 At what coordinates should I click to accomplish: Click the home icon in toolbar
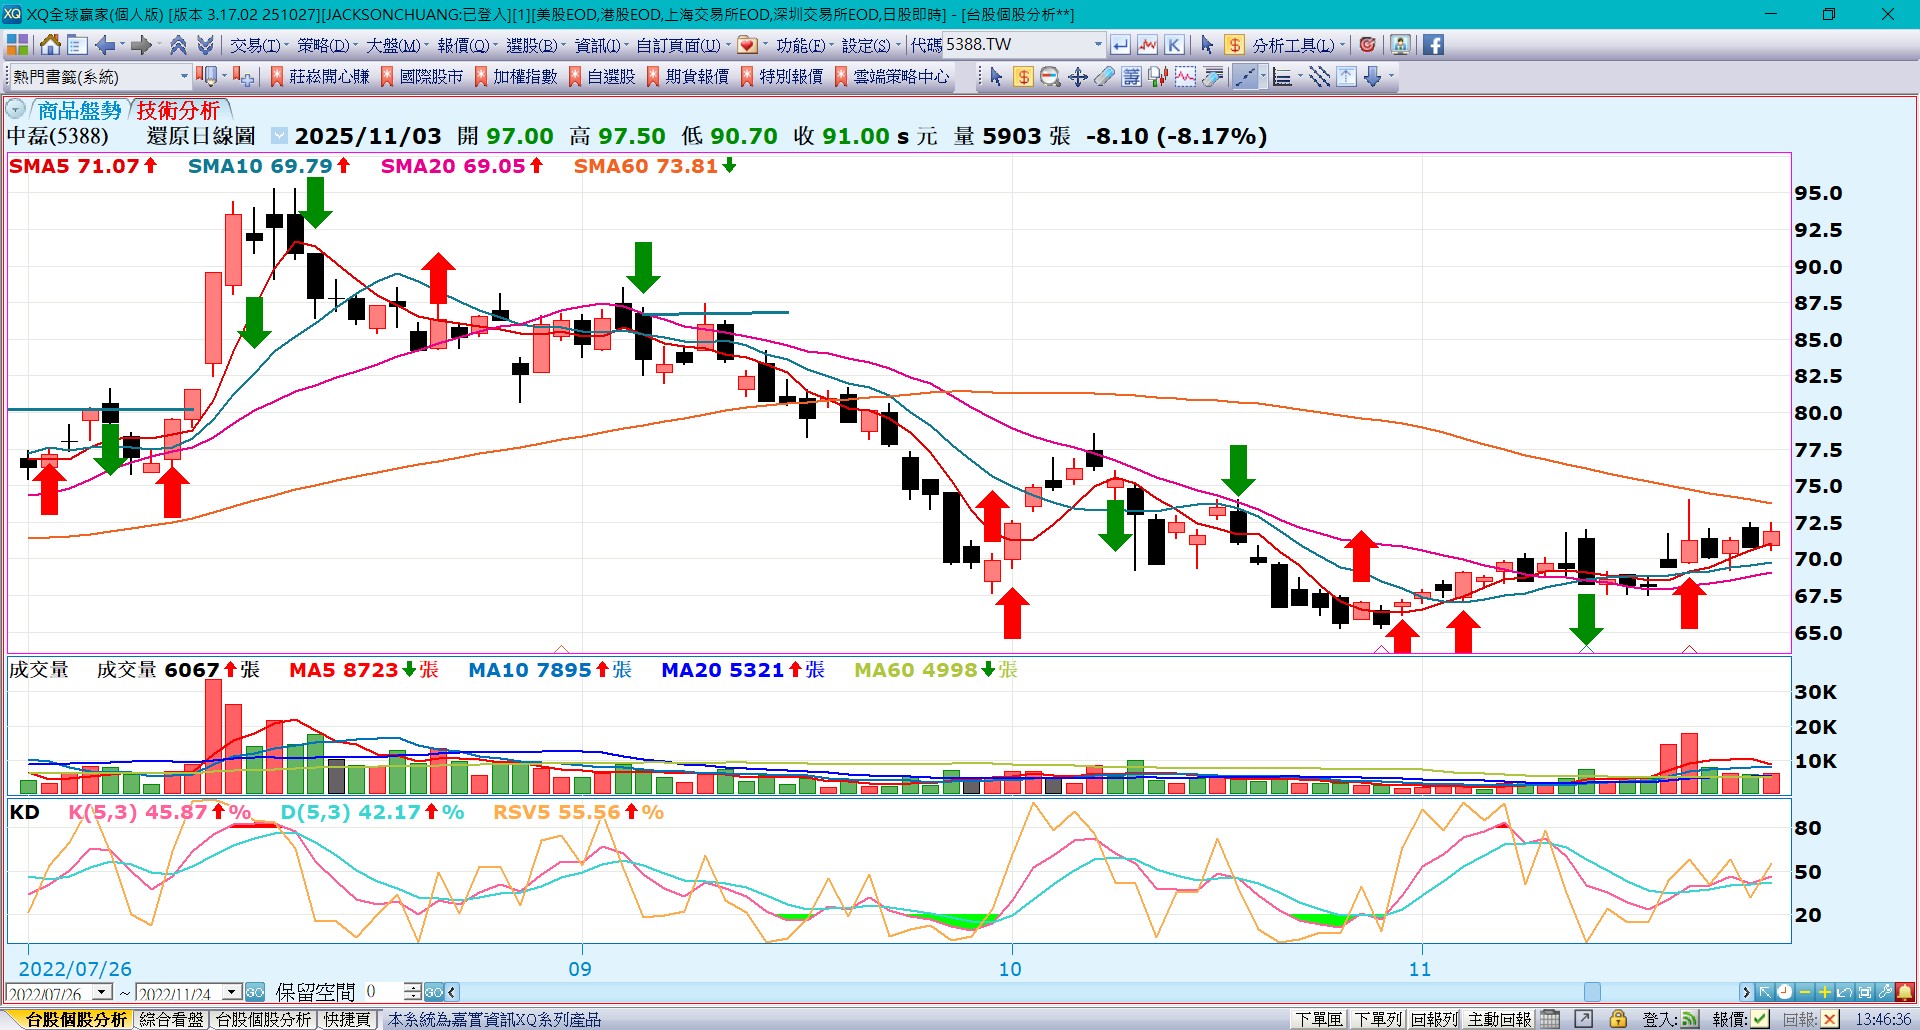(50, 45)
